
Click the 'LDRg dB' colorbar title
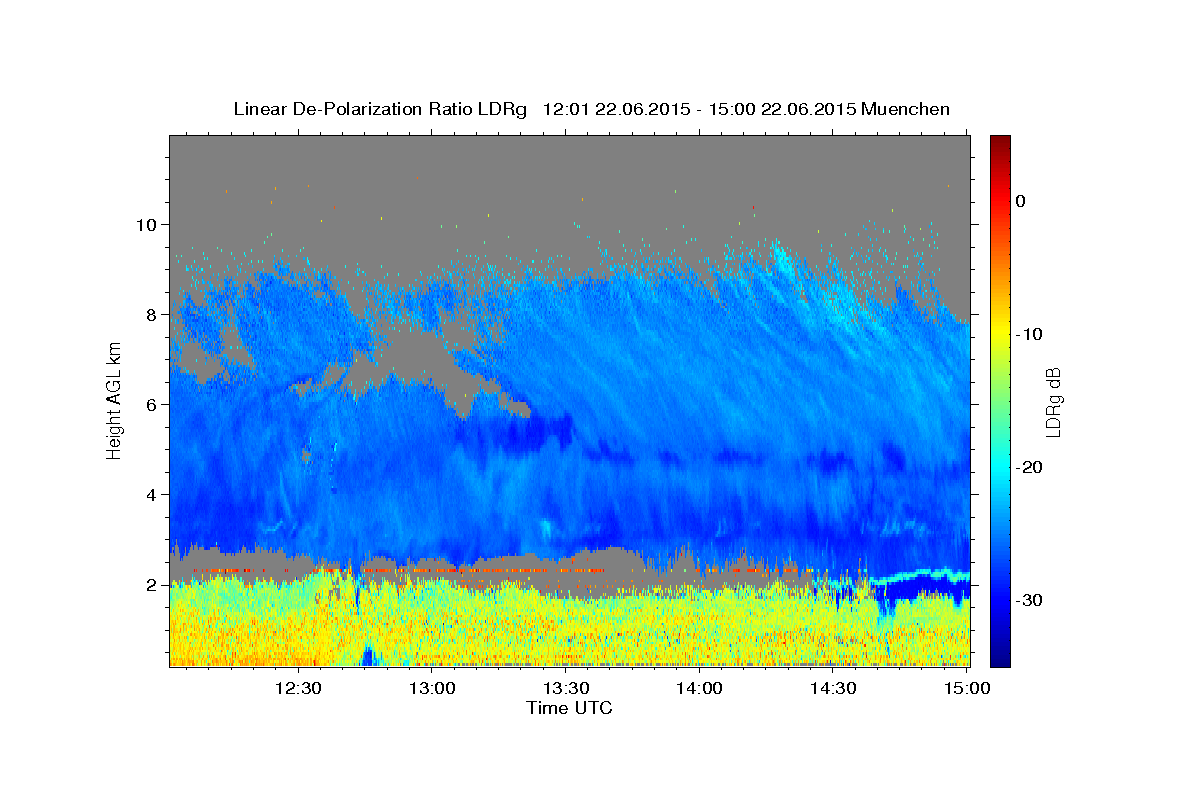1053,402
